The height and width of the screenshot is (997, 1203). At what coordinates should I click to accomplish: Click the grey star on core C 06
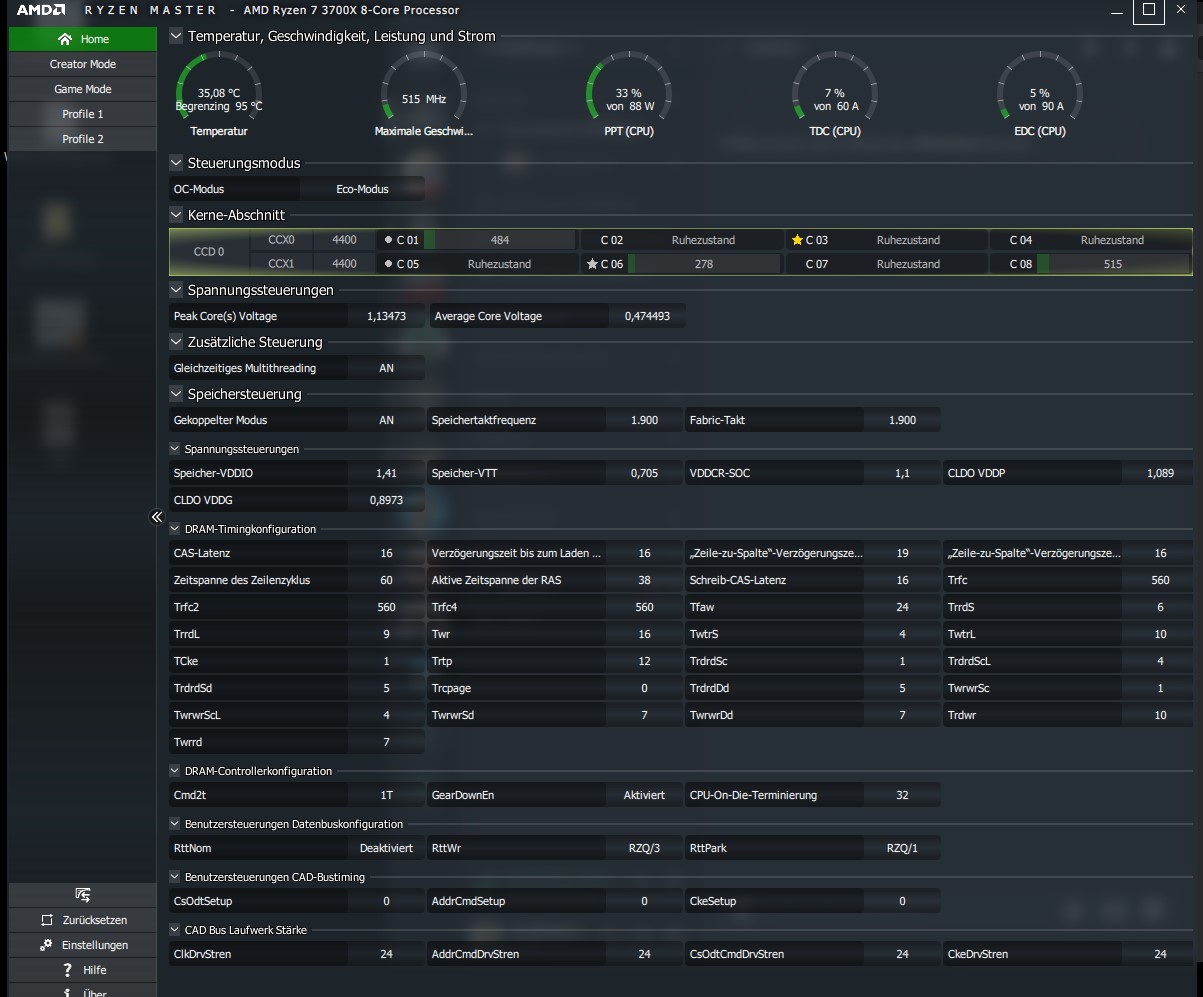[592, 264]
